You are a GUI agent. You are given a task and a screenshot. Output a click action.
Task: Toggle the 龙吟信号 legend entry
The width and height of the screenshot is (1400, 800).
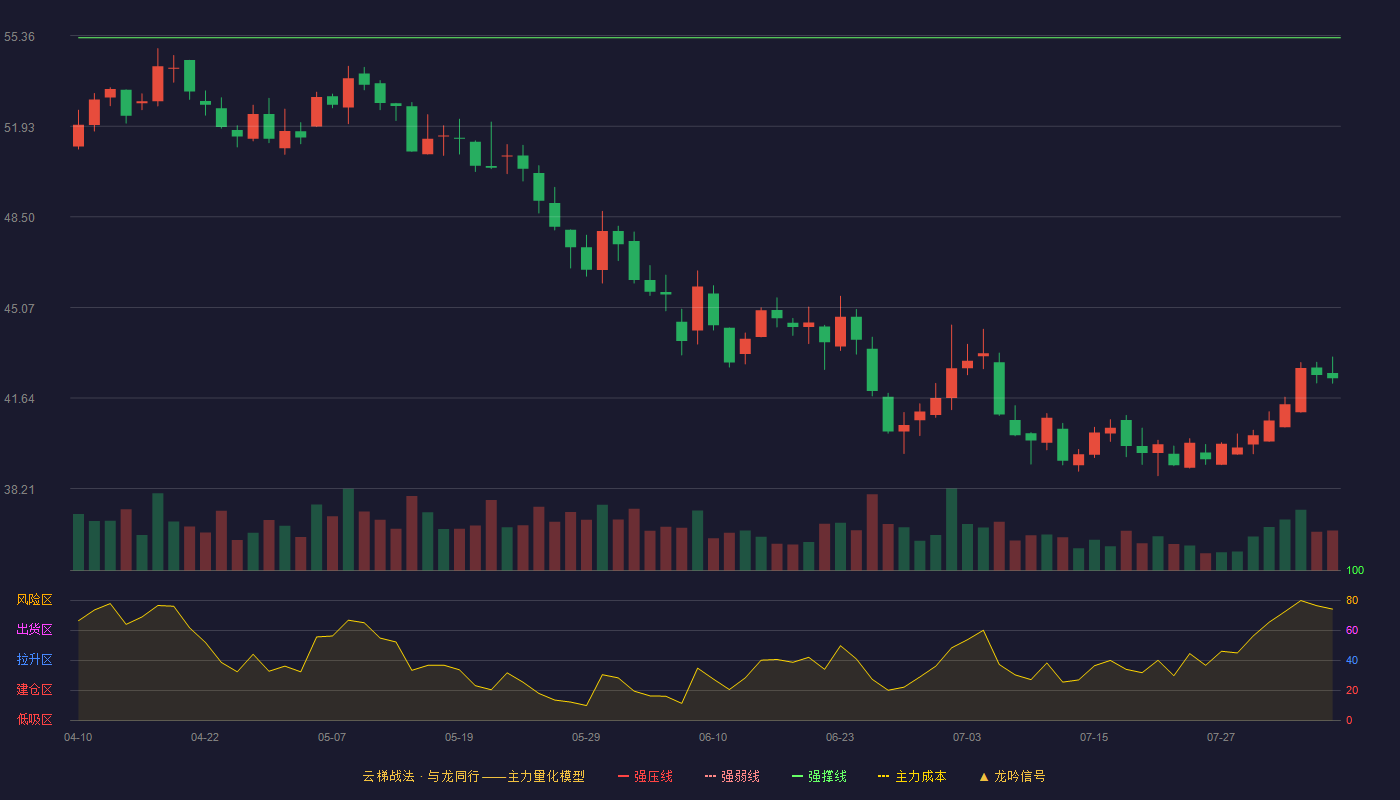pos(1012,776)
